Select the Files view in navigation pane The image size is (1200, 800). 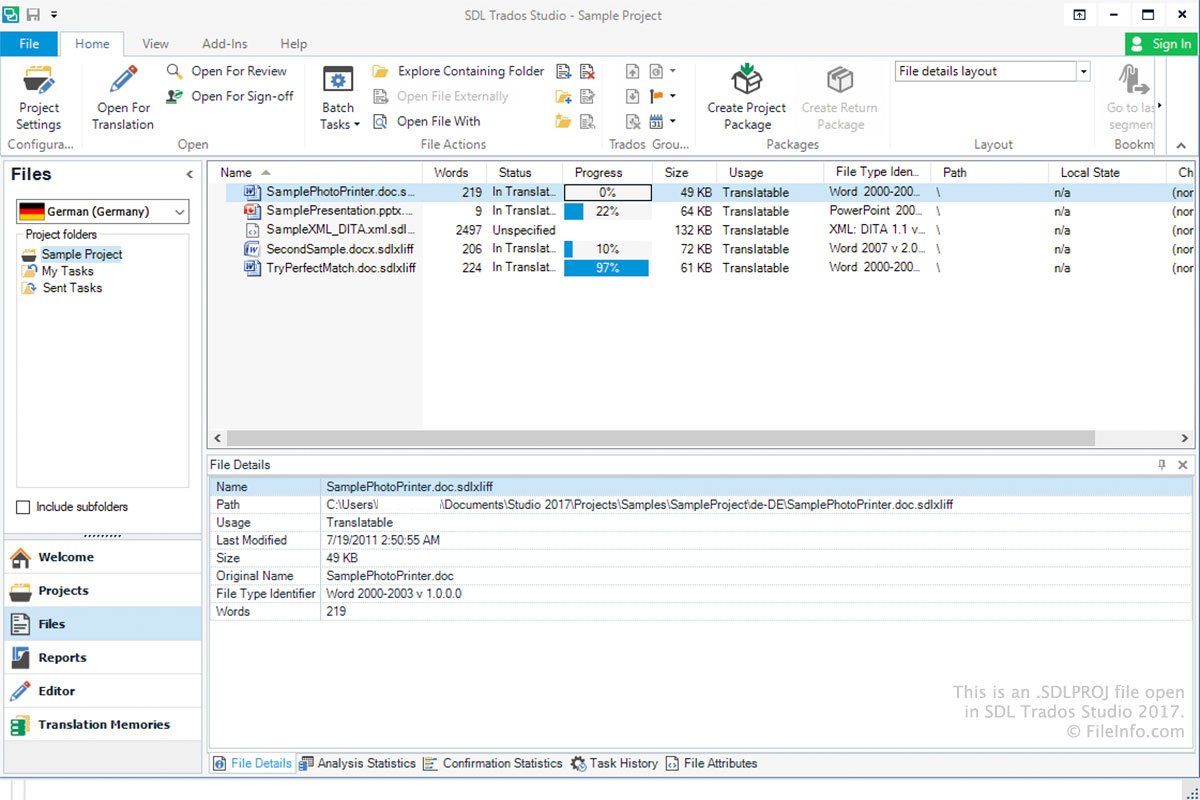click(104, 624)
